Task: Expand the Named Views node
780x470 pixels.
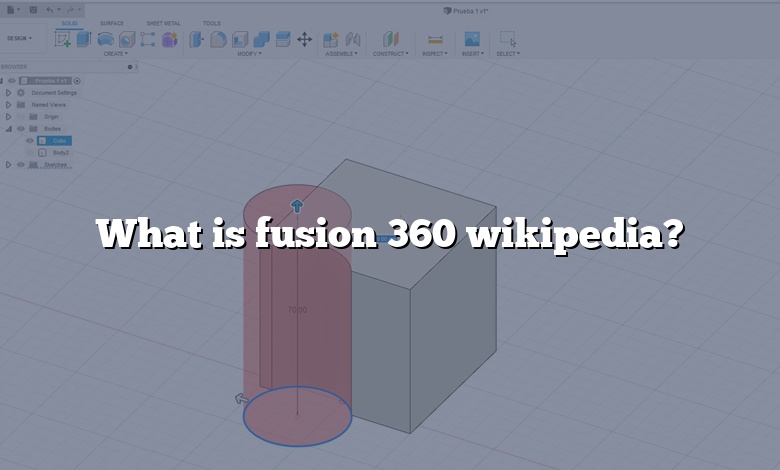Action: [8, 104]
